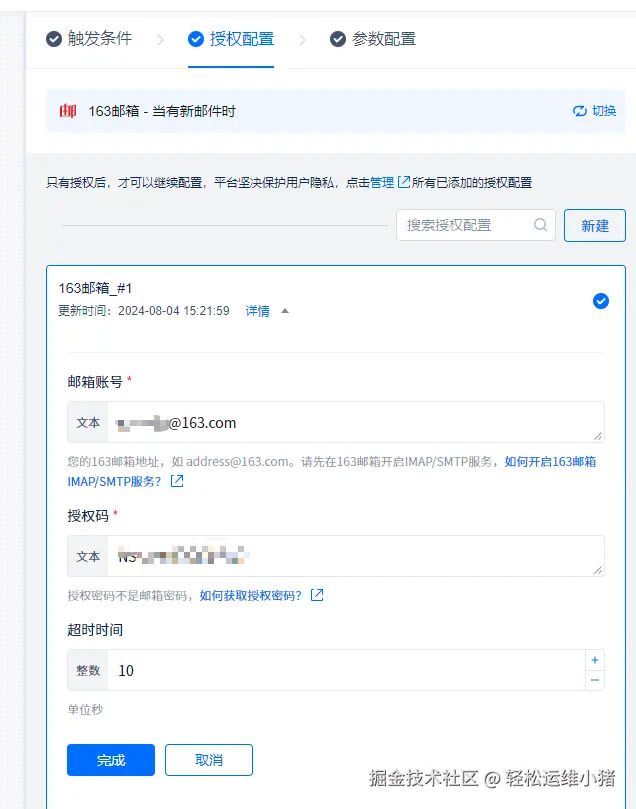Click the search magnifier icon
The height and width of the screenshot is (809, 636).
[x=540, y=225]
